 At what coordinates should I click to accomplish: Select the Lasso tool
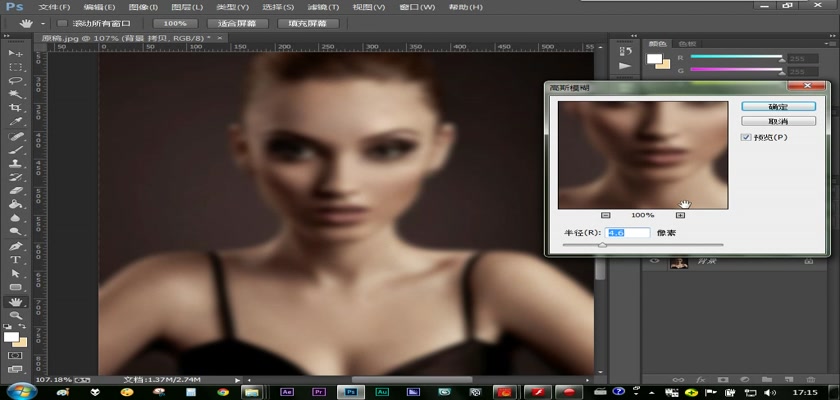pyautogui.click(x=16, y=81)
